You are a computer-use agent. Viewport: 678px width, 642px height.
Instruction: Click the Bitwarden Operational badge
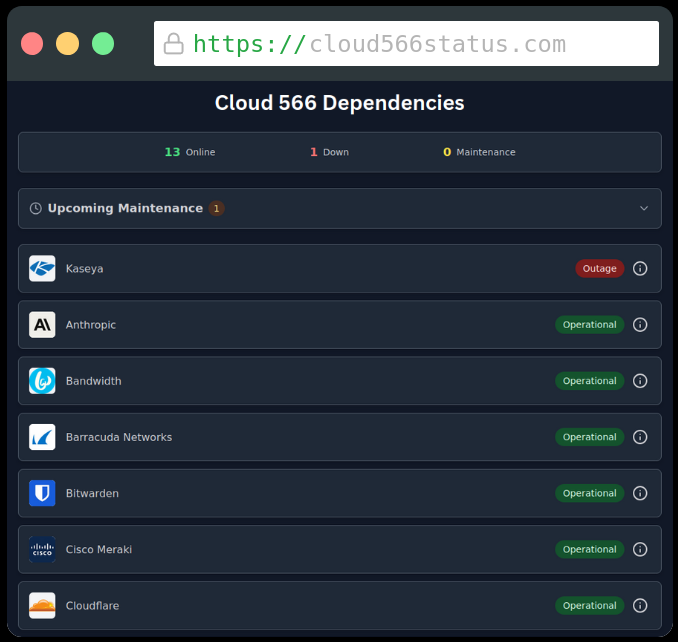[x=589, y=493]
